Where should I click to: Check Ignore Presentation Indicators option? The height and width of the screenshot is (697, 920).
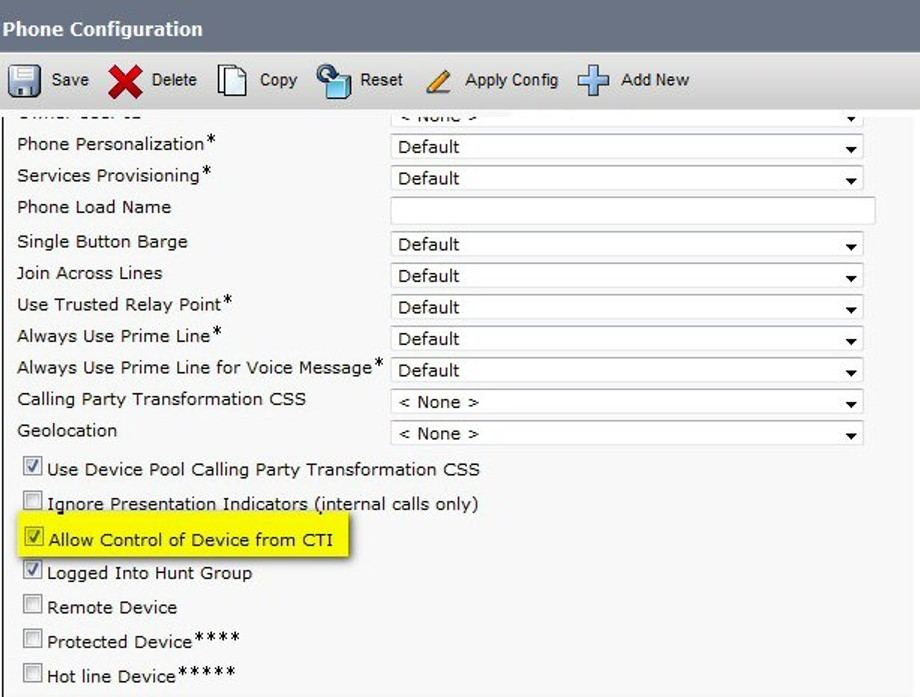[x=33, y=501]
